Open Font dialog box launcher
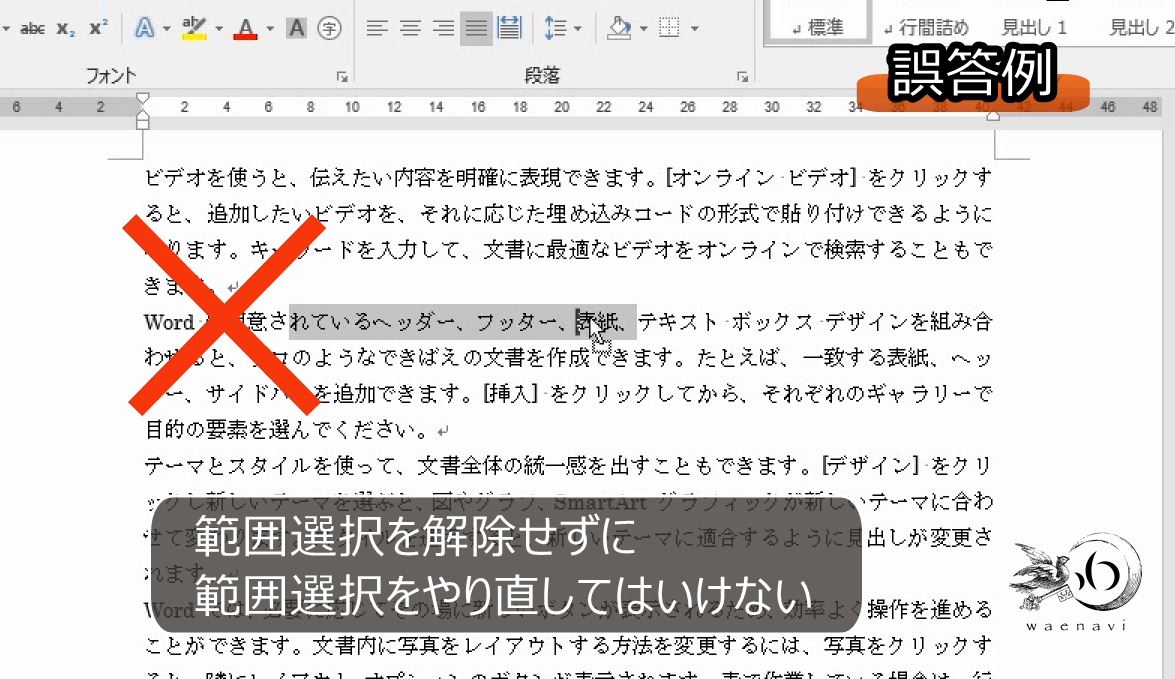Screen dimensions: 1175x679 (342, 76)
